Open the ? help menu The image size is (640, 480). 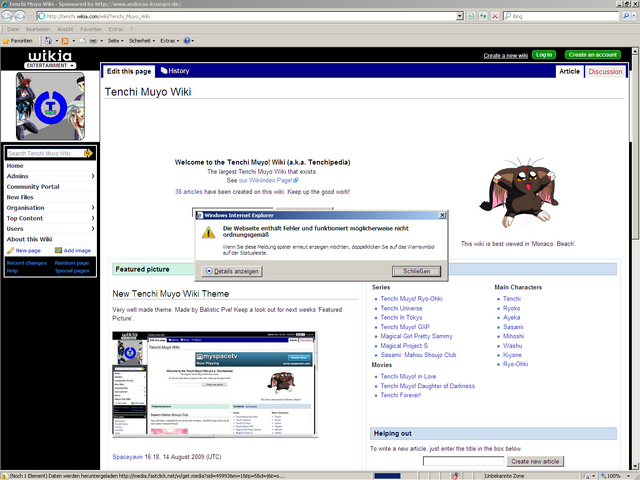coord(131,29)
